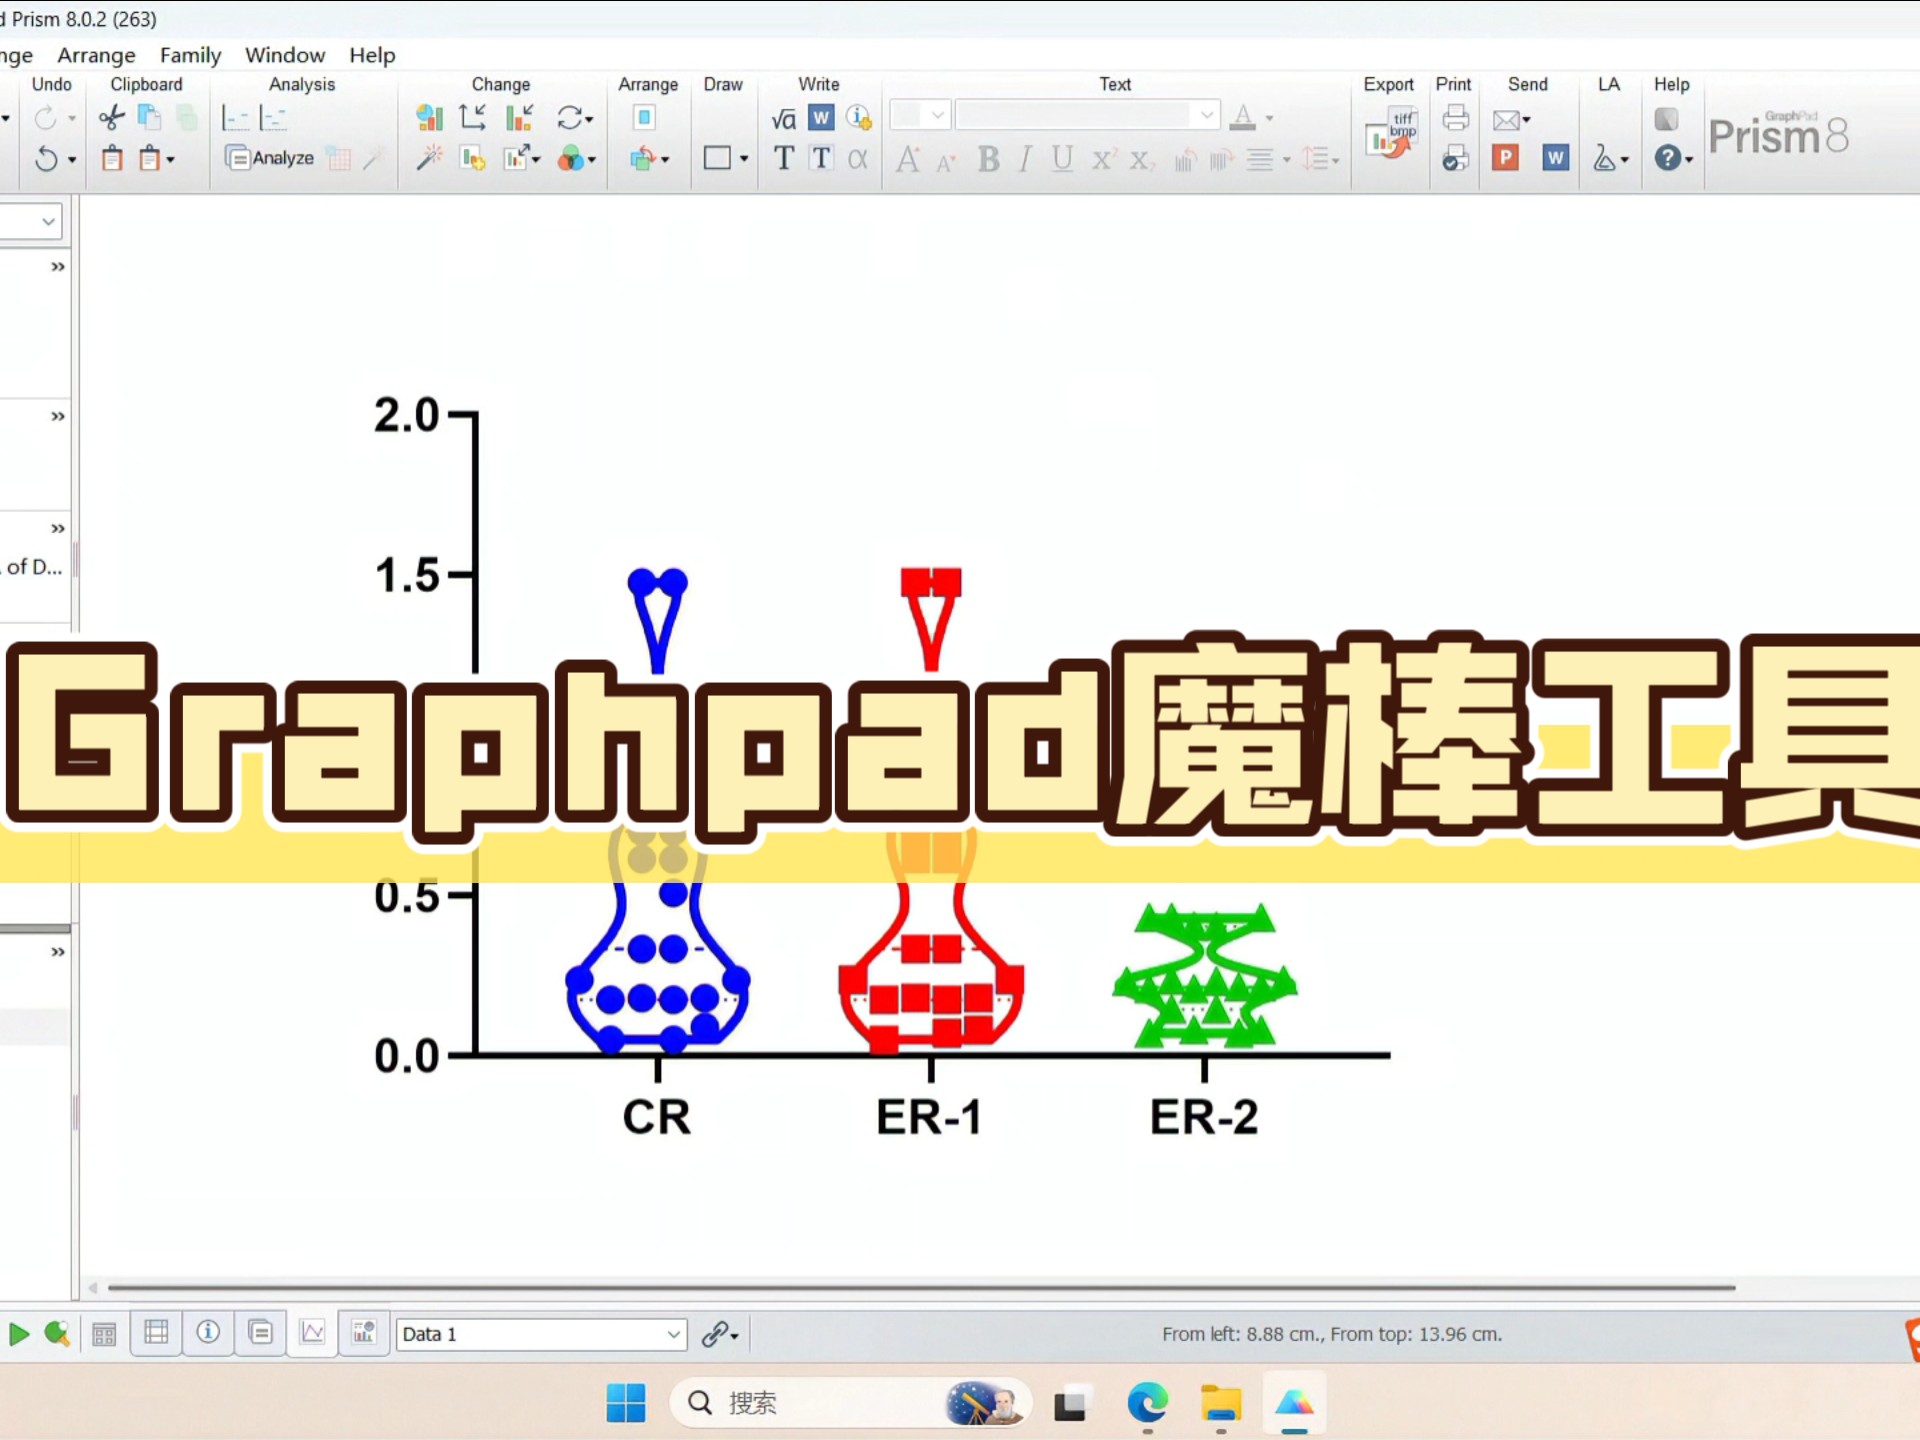Click the Format axes icon
The image size is (1920, 1440).
tap(473, 118)
